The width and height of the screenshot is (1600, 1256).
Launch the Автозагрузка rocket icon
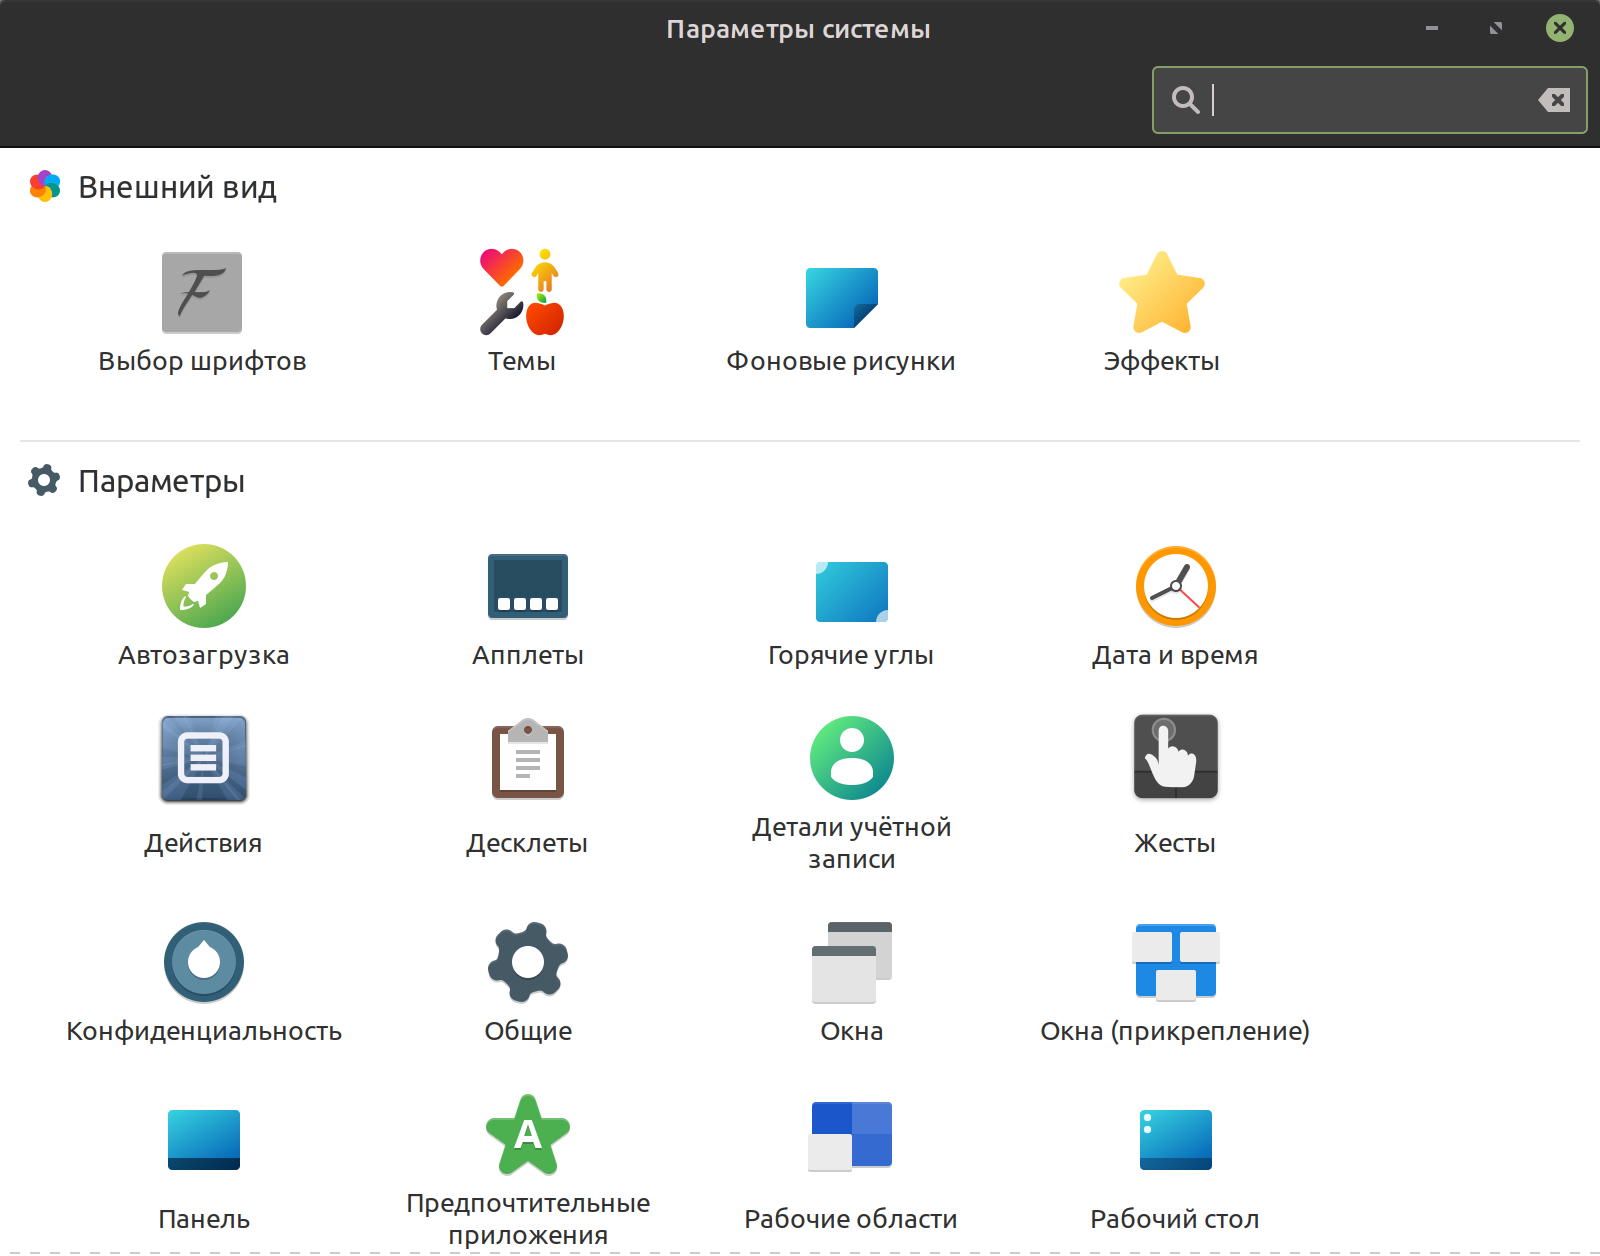coord(204,586)
